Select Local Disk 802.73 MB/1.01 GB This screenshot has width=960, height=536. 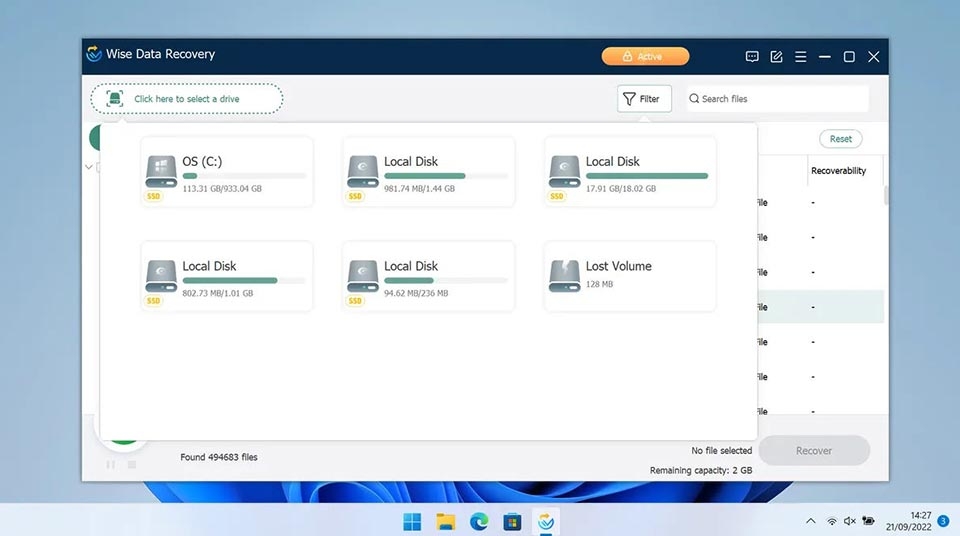coord(227,277)
